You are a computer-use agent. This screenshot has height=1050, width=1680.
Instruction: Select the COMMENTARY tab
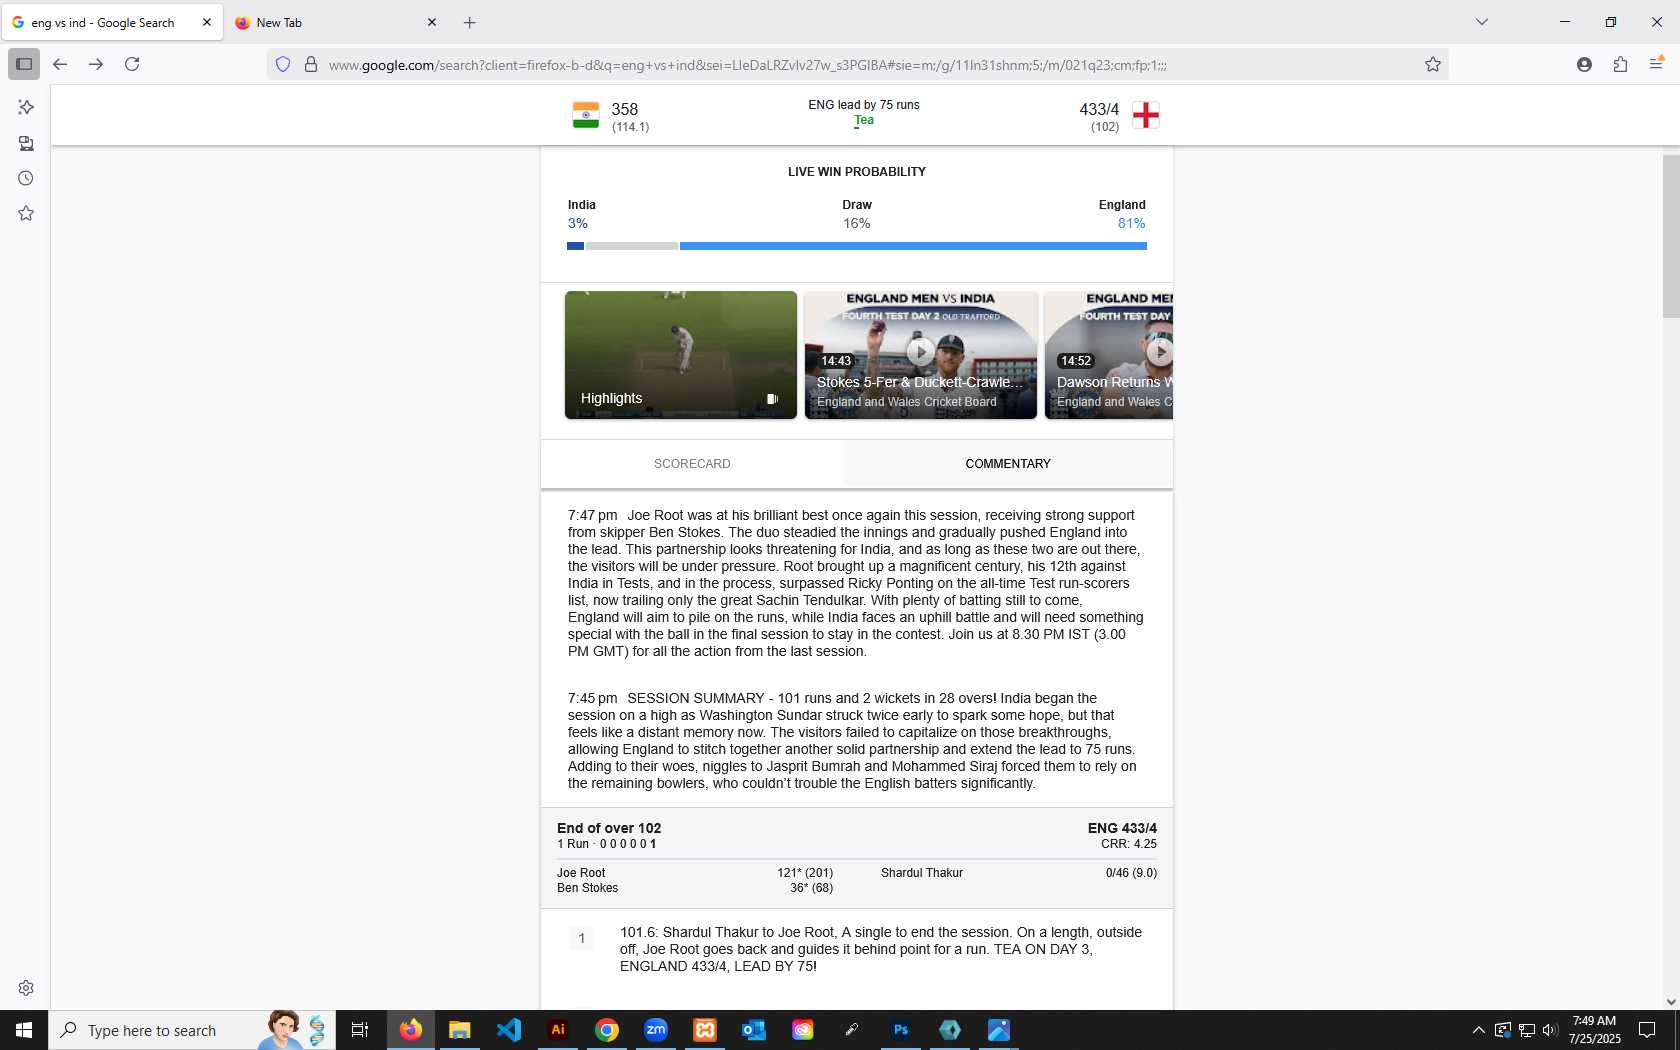pyautogui.click(x=1008, y=464)
